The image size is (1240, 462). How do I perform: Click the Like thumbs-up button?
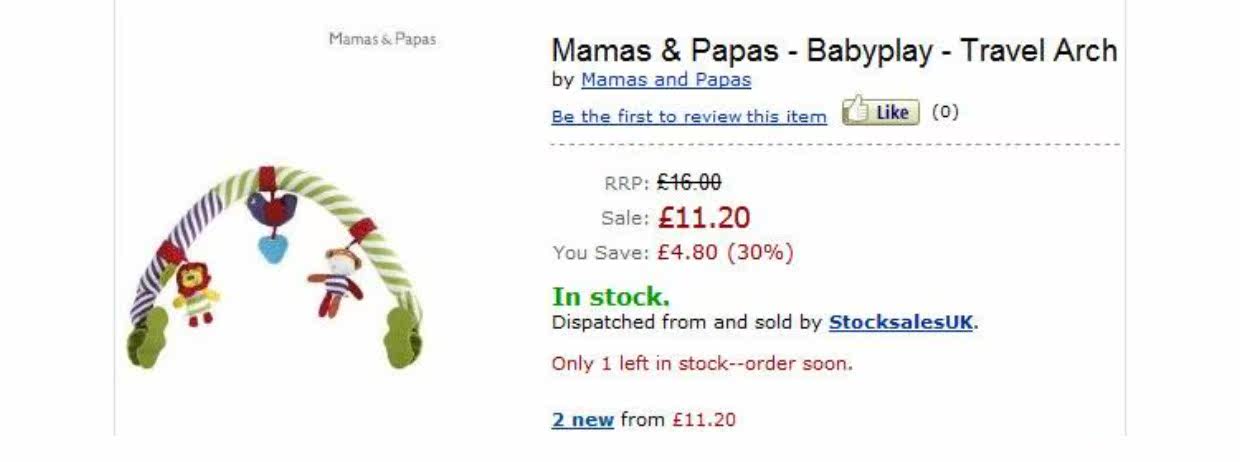click(881, 112)
